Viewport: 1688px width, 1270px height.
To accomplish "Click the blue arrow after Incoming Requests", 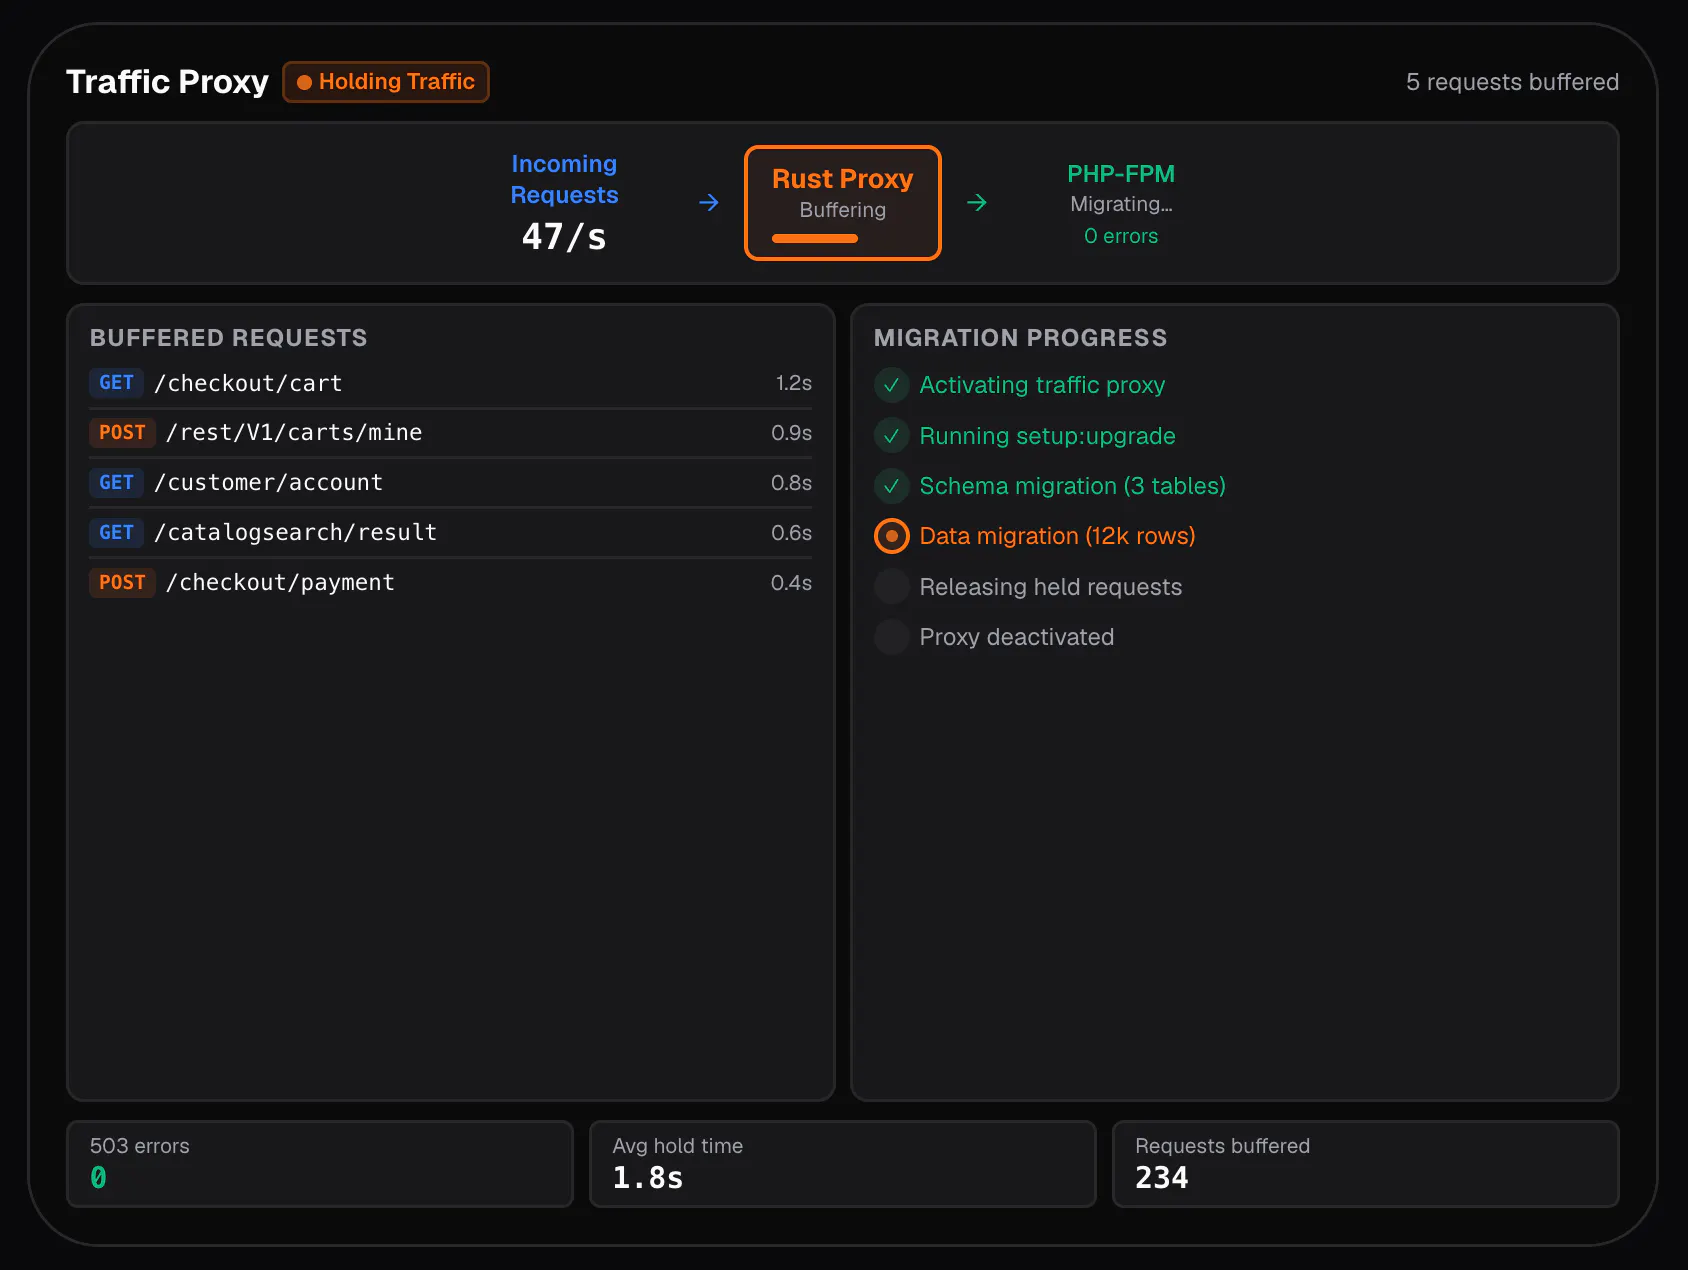I will [709, 203].
